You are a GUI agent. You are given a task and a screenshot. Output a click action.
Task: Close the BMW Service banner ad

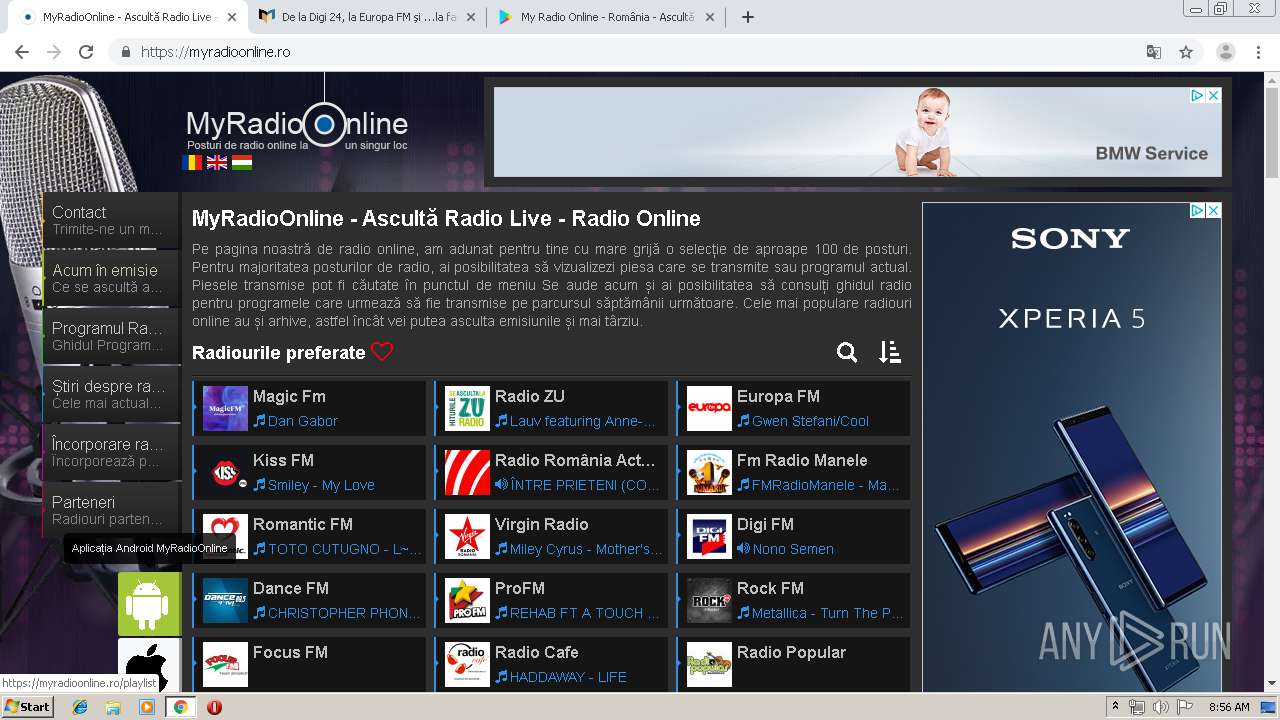click(x=1213, y=96)
